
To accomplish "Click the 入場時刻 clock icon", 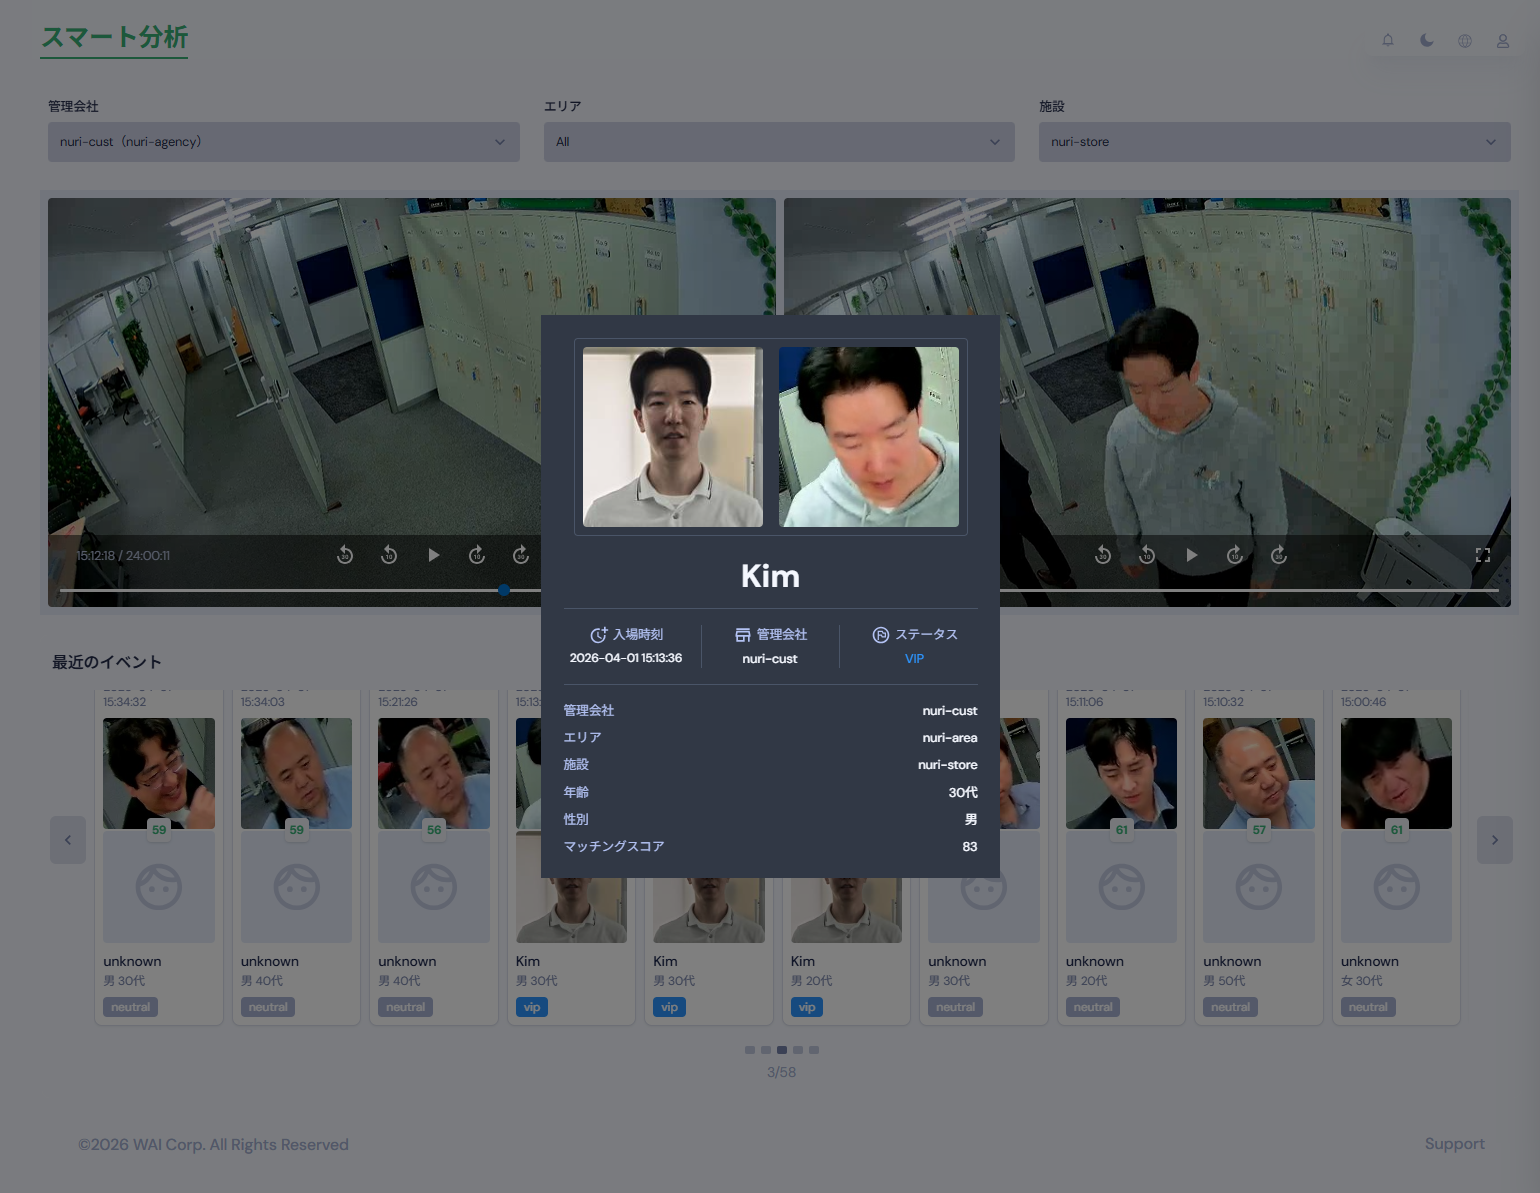I will point(599,635).
